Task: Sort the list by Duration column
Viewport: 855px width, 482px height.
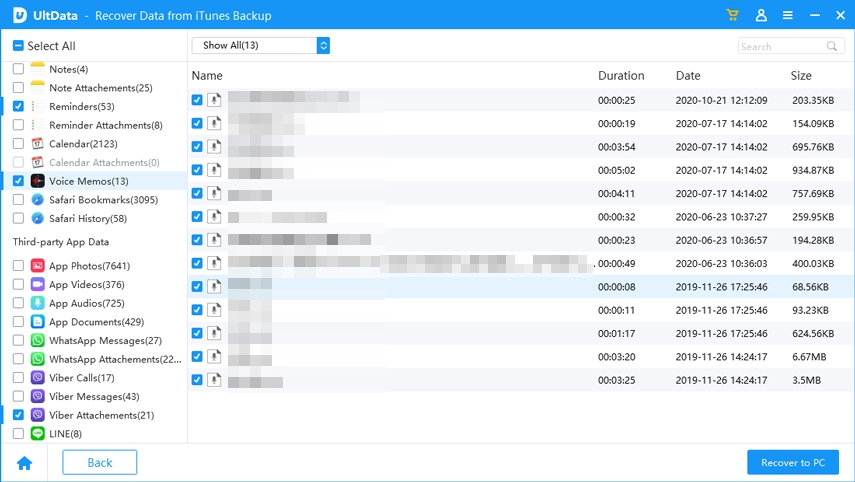Action: click(620, 76)
